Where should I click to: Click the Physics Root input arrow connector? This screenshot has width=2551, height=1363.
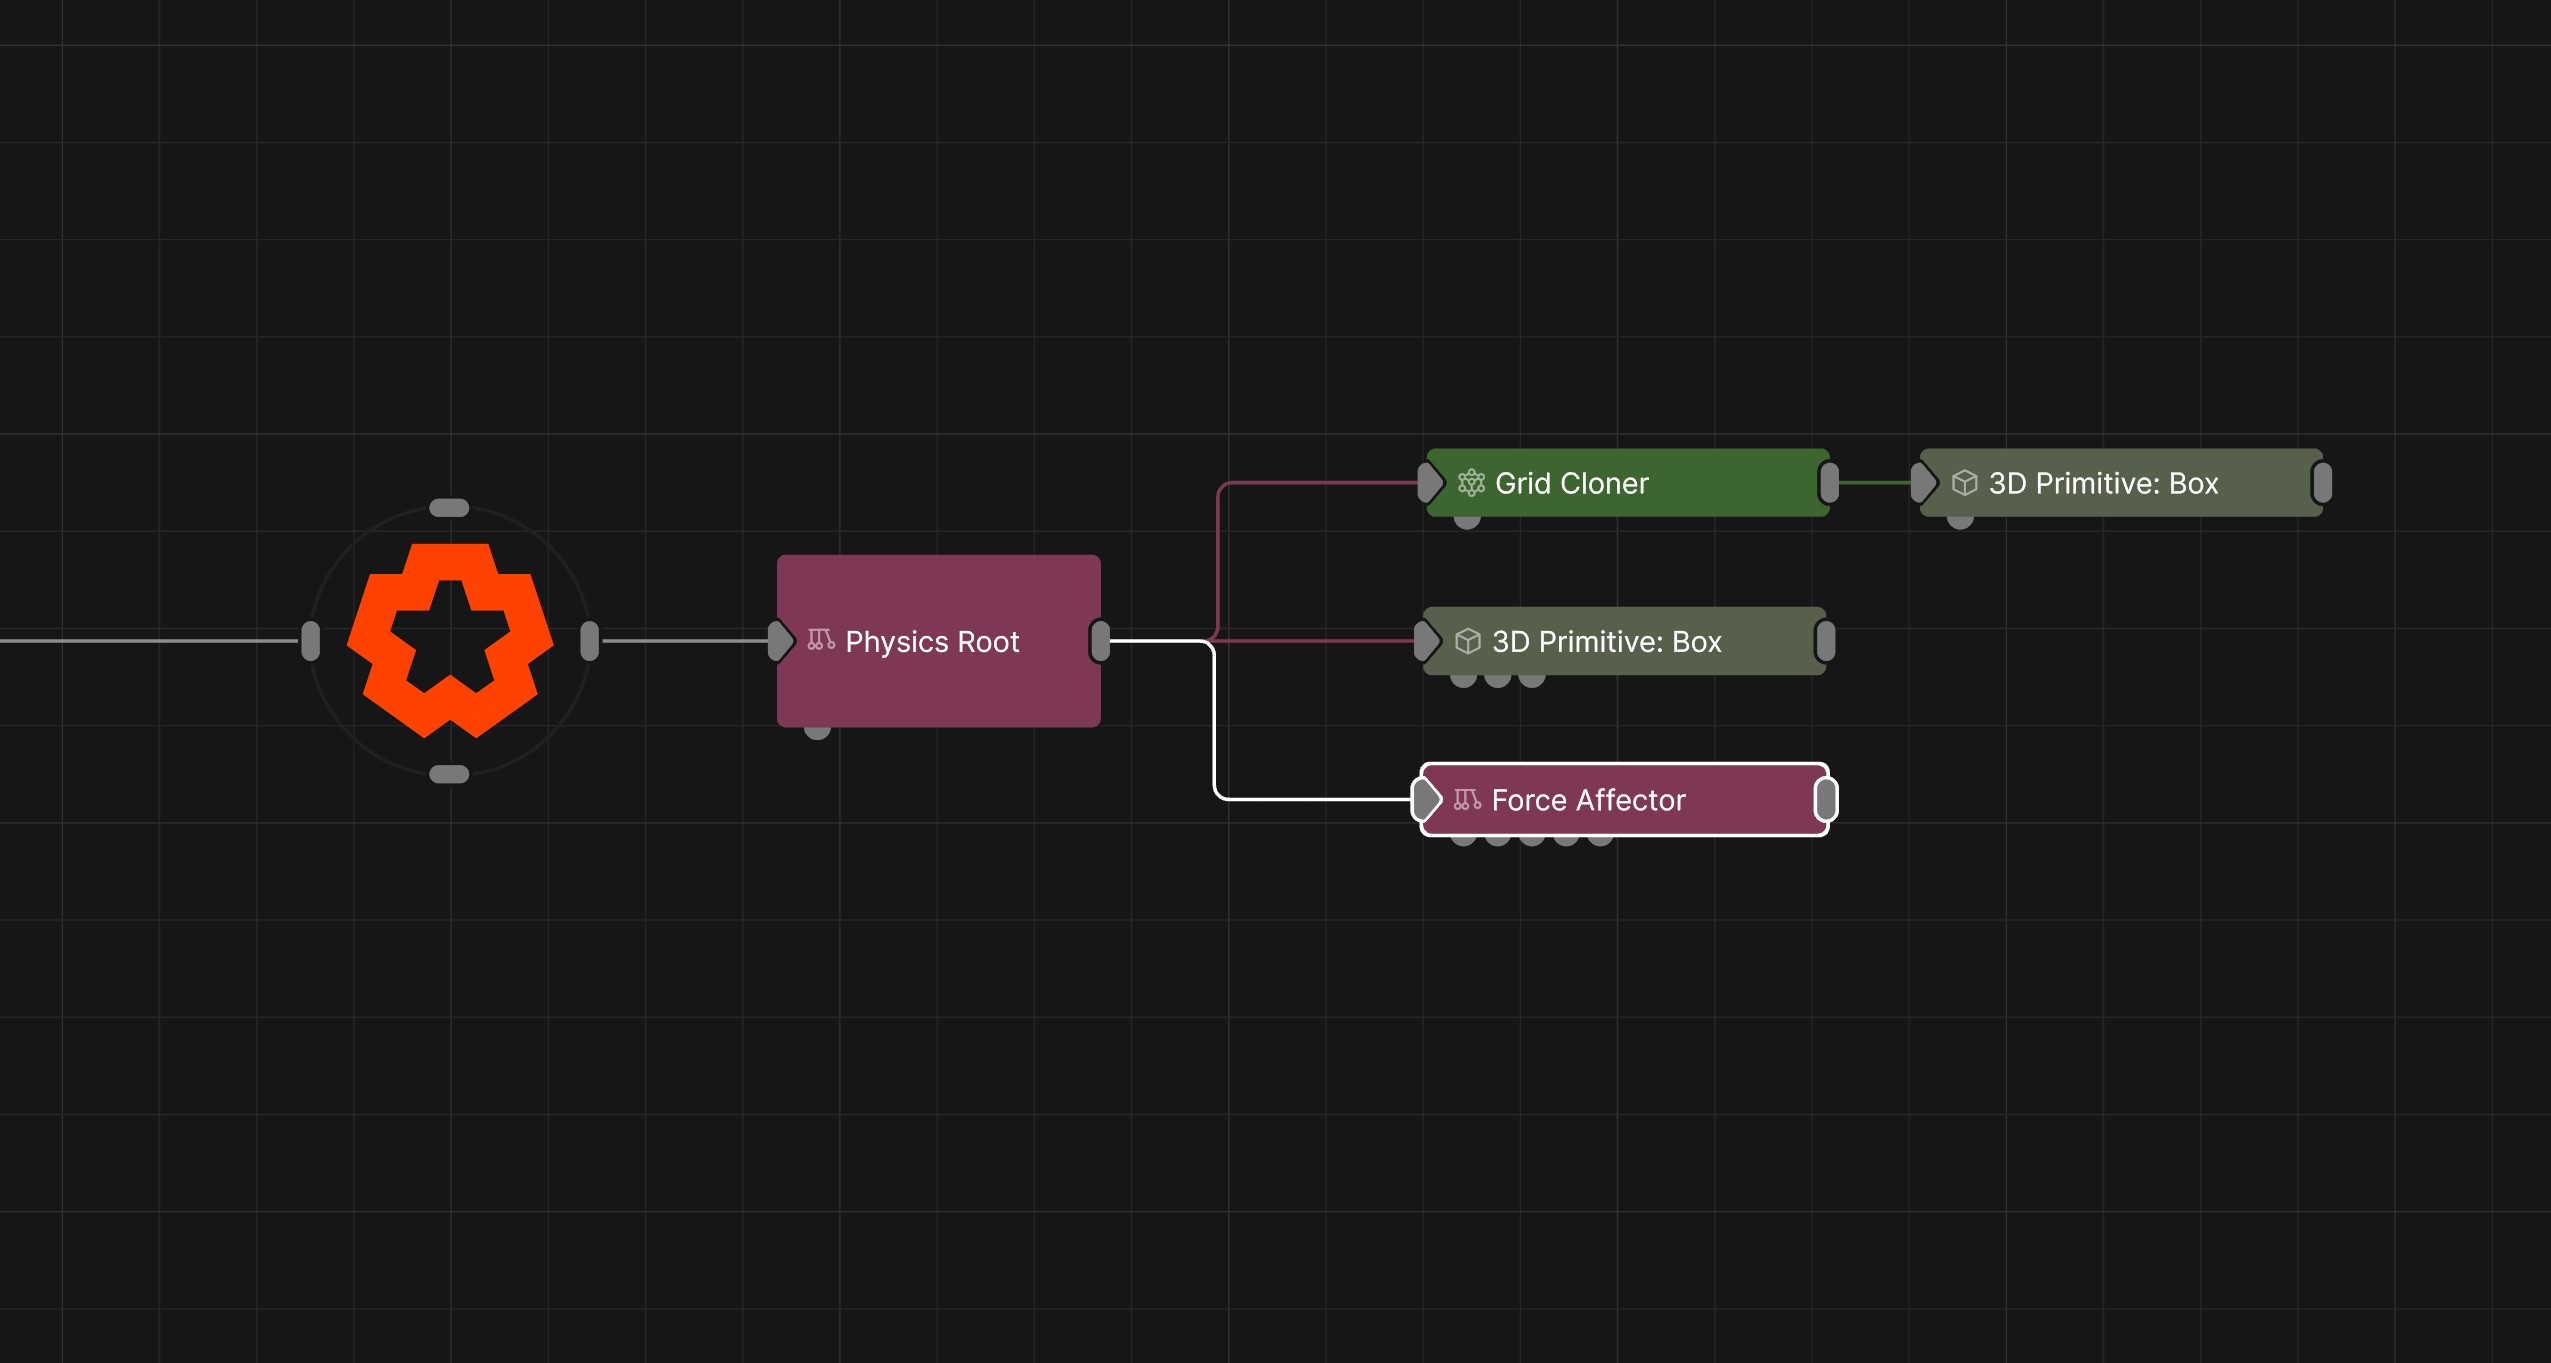pos(780,641)
